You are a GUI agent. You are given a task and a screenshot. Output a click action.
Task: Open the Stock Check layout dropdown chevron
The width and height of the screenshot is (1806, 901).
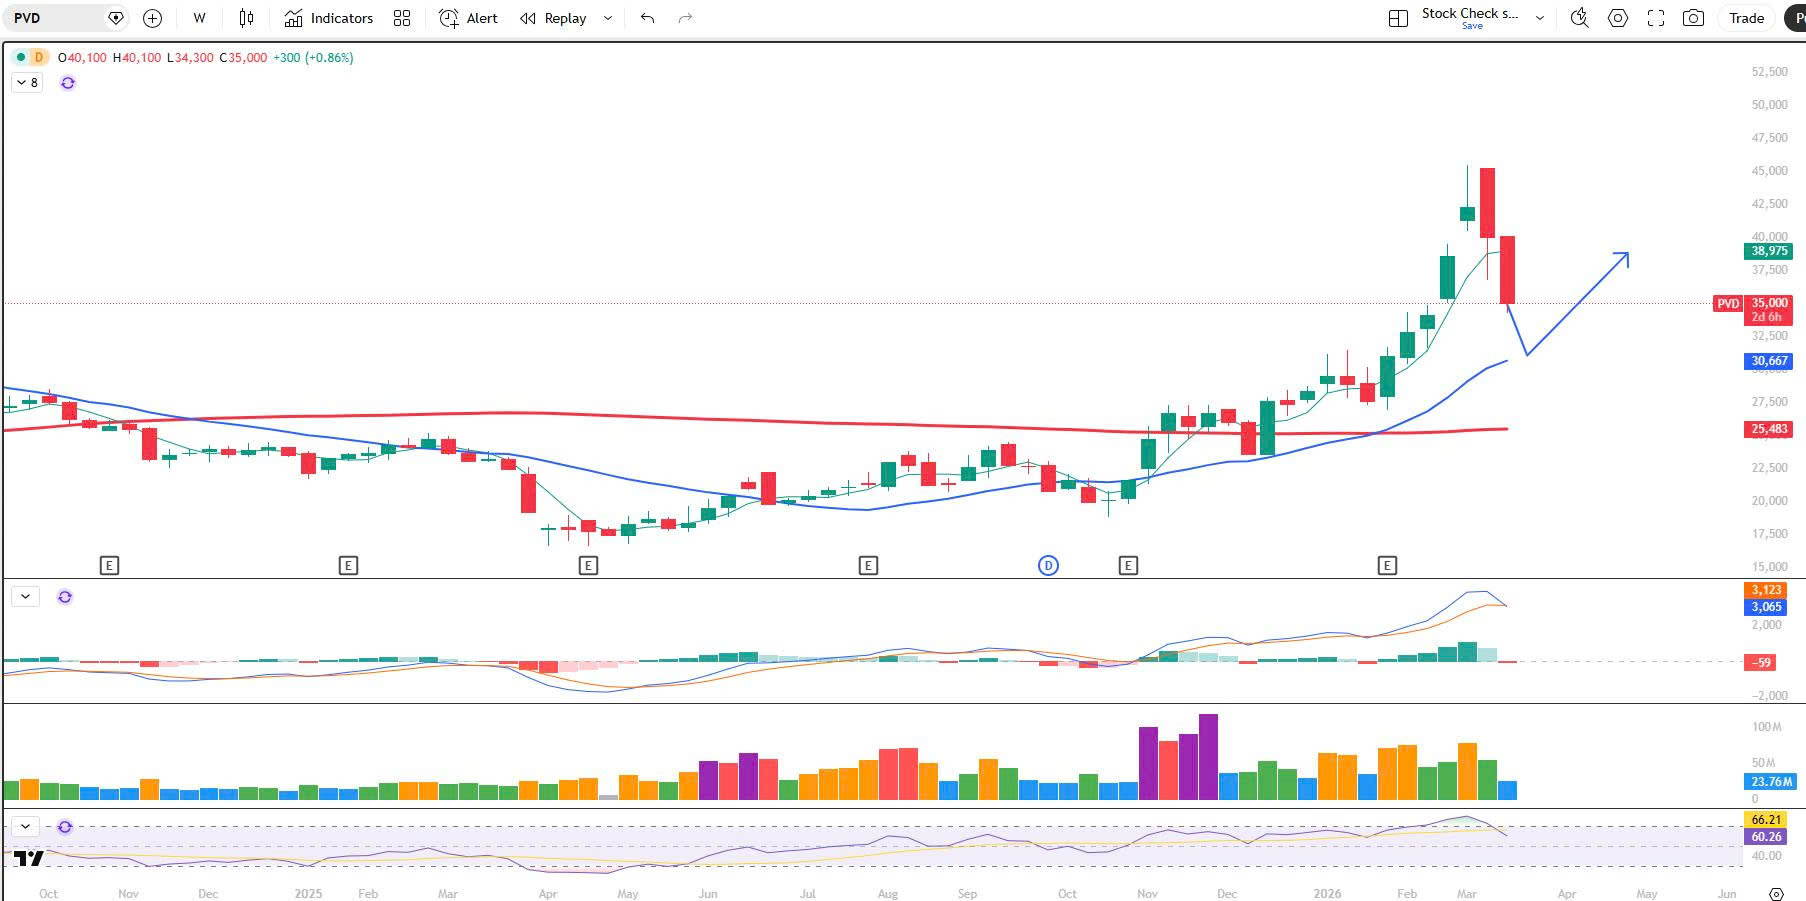click(1540, 18)
